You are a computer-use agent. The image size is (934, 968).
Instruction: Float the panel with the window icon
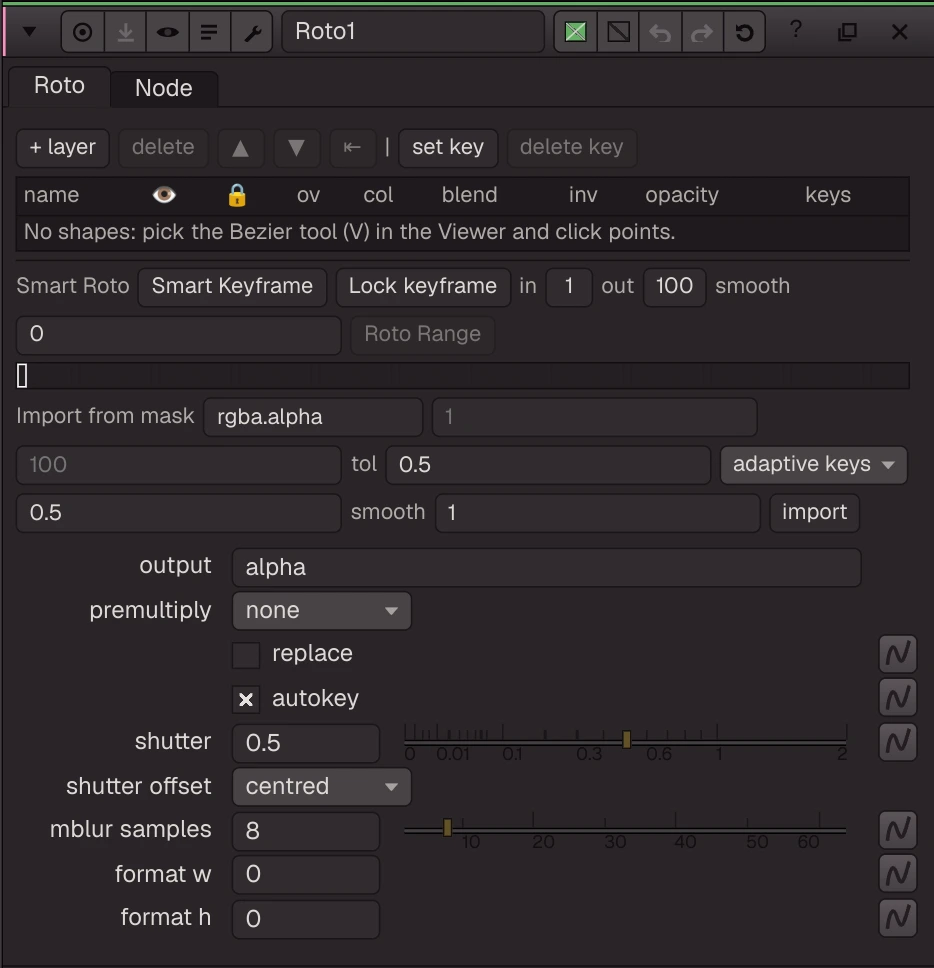848,31
